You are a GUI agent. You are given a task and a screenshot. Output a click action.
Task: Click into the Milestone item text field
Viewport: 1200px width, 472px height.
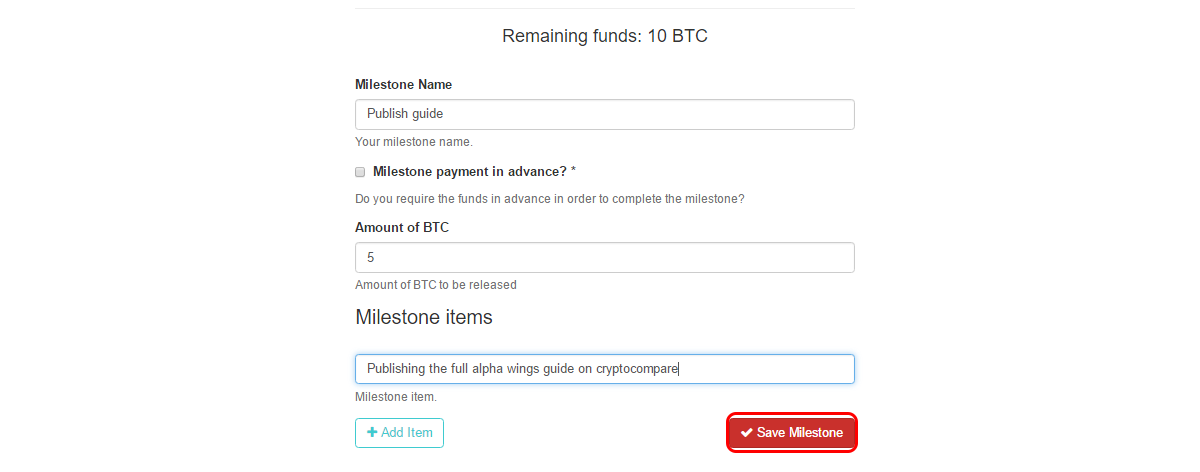(x=605, y=369)
